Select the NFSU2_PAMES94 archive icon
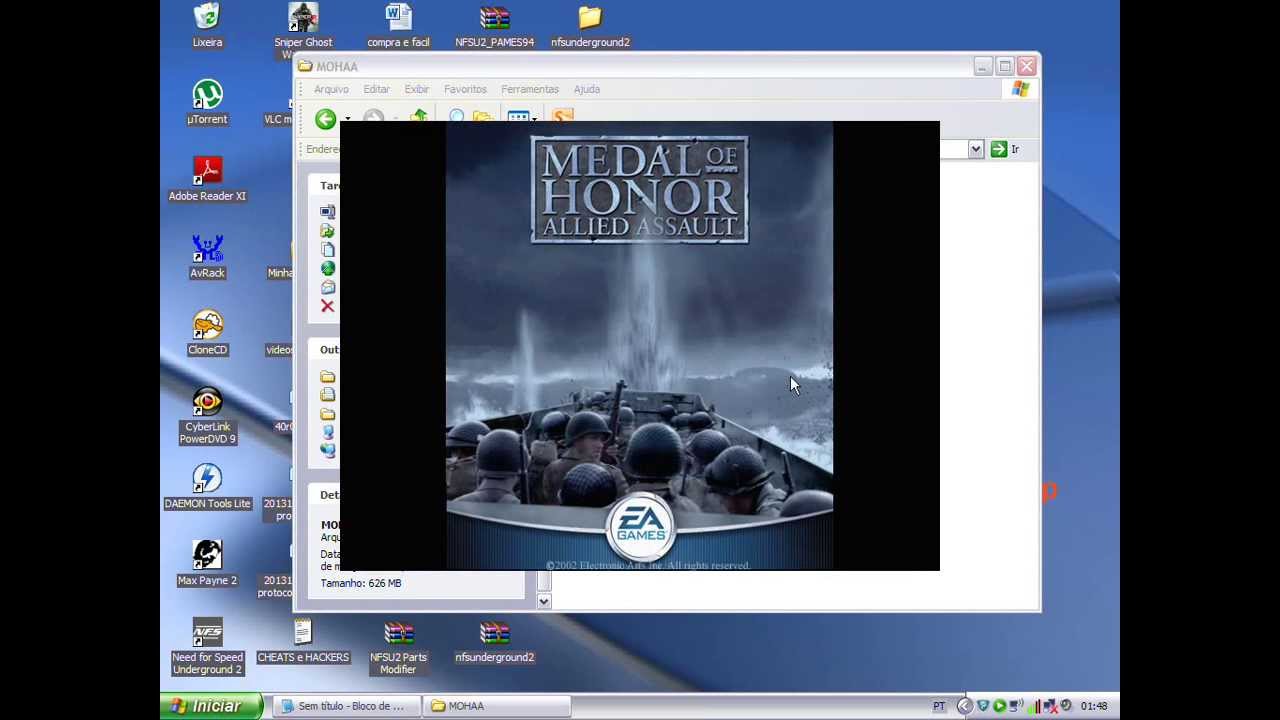Image resolution: width=1280 pixels, height=720 pixels. point(494,25)
